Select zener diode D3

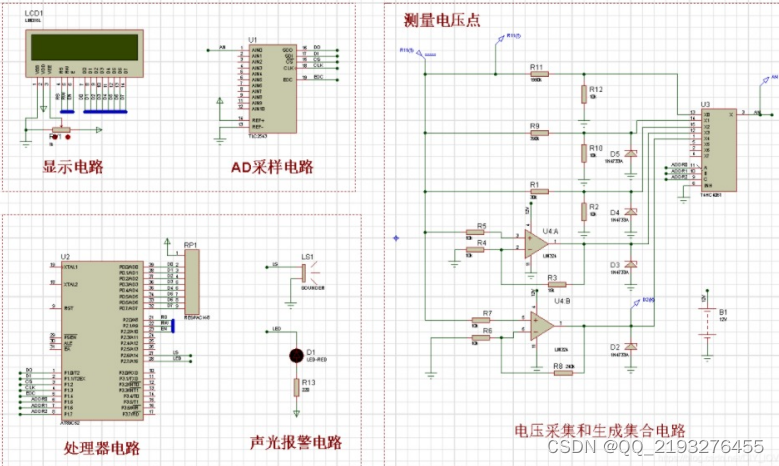(631, 264)
